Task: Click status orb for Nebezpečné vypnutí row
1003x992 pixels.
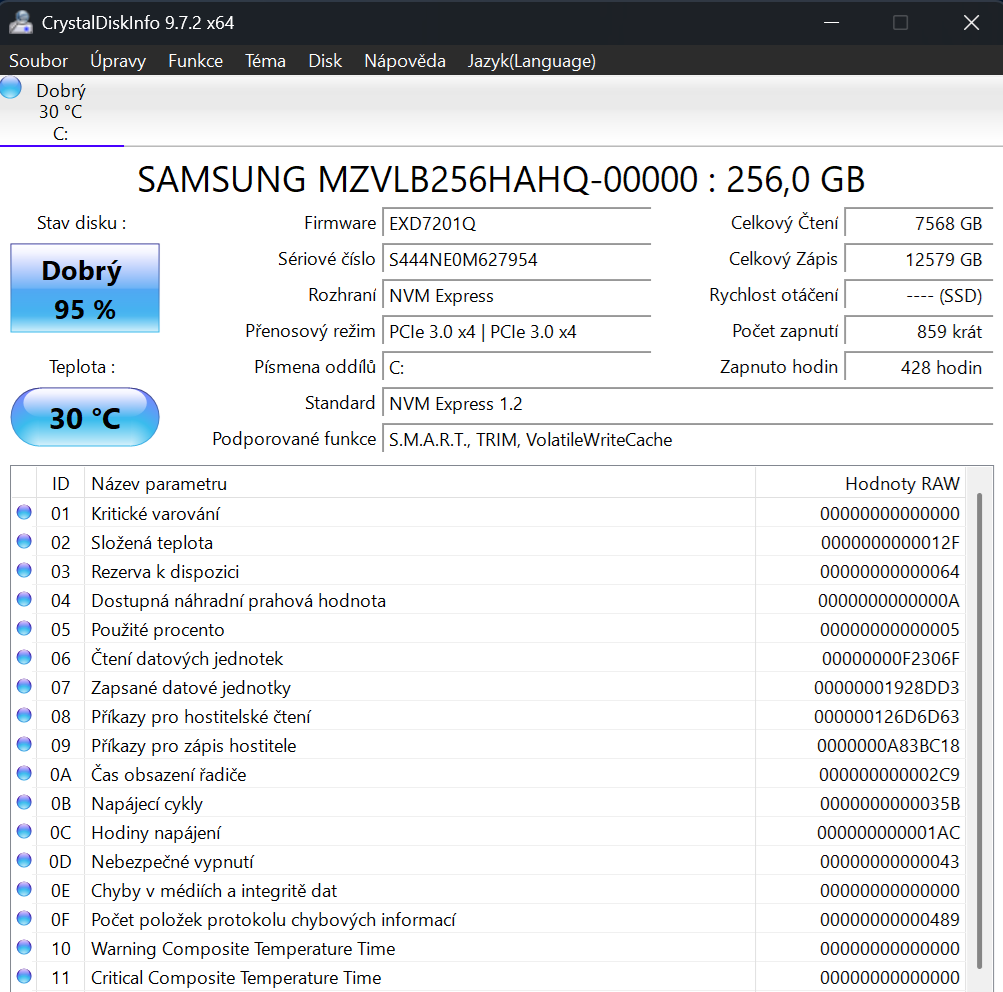Action: click(24, 861)
